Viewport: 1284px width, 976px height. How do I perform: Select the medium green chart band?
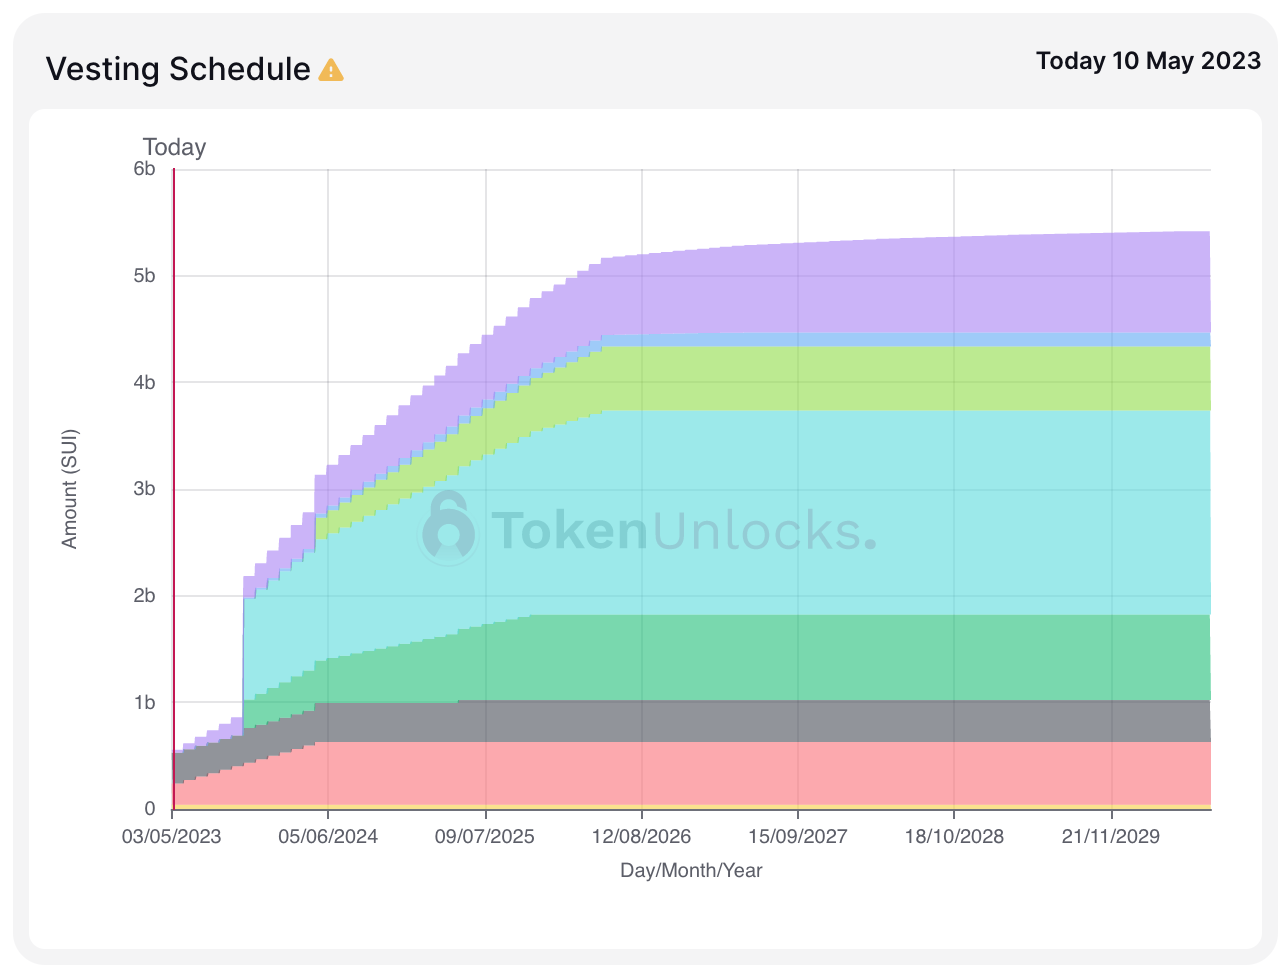[x=900, y=657]
